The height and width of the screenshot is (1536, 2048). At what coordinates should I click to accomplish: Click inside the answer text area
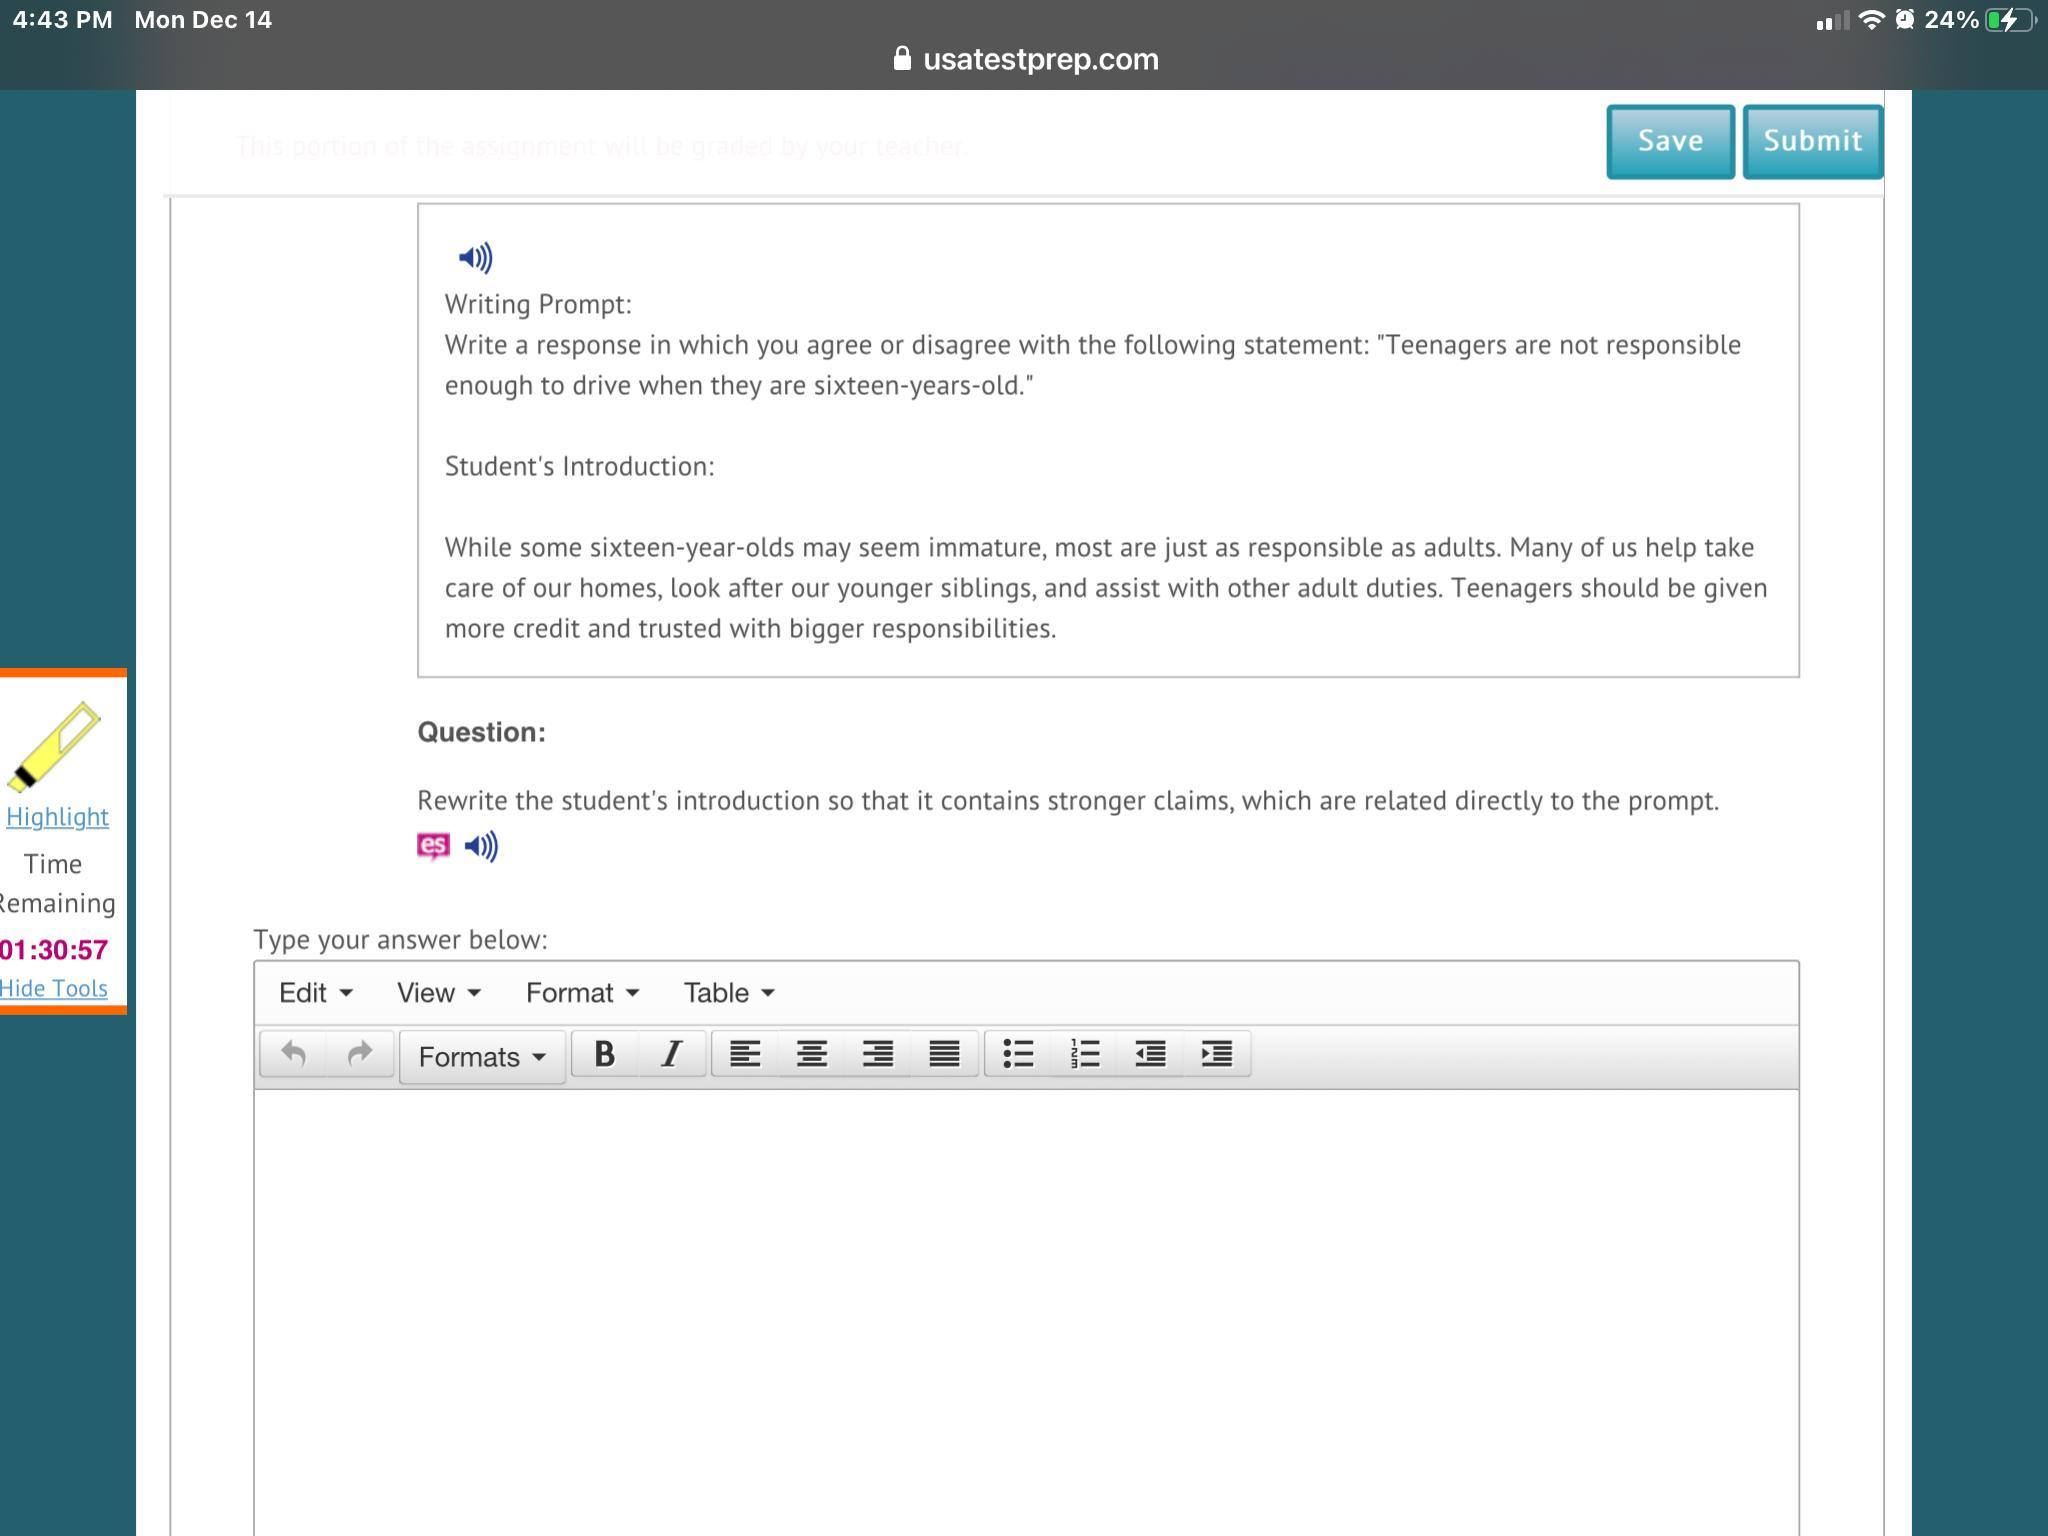pyautogui.click(x=1025, y=1300)
